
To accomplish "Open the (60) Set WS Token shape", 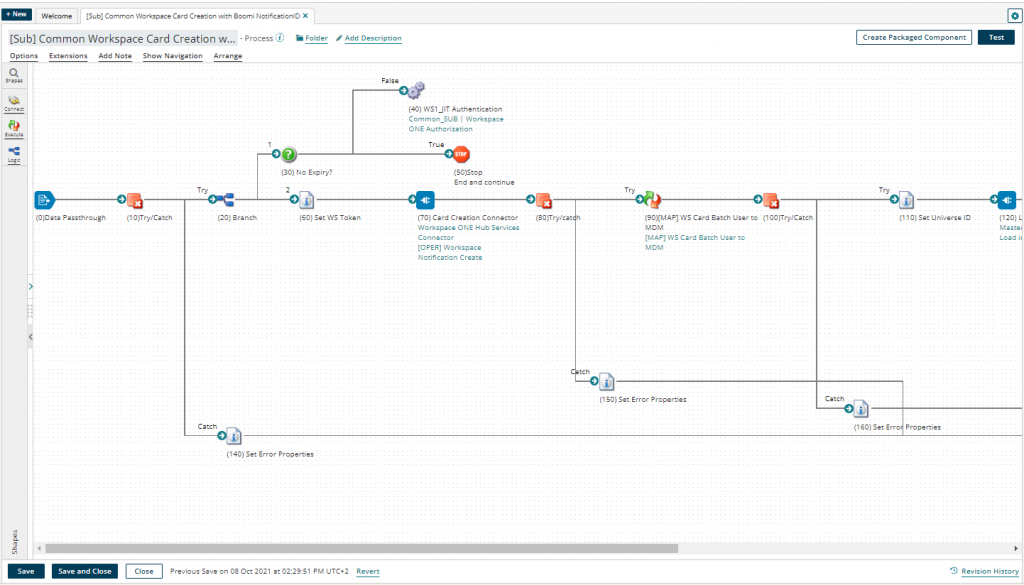I will point(306,200).
